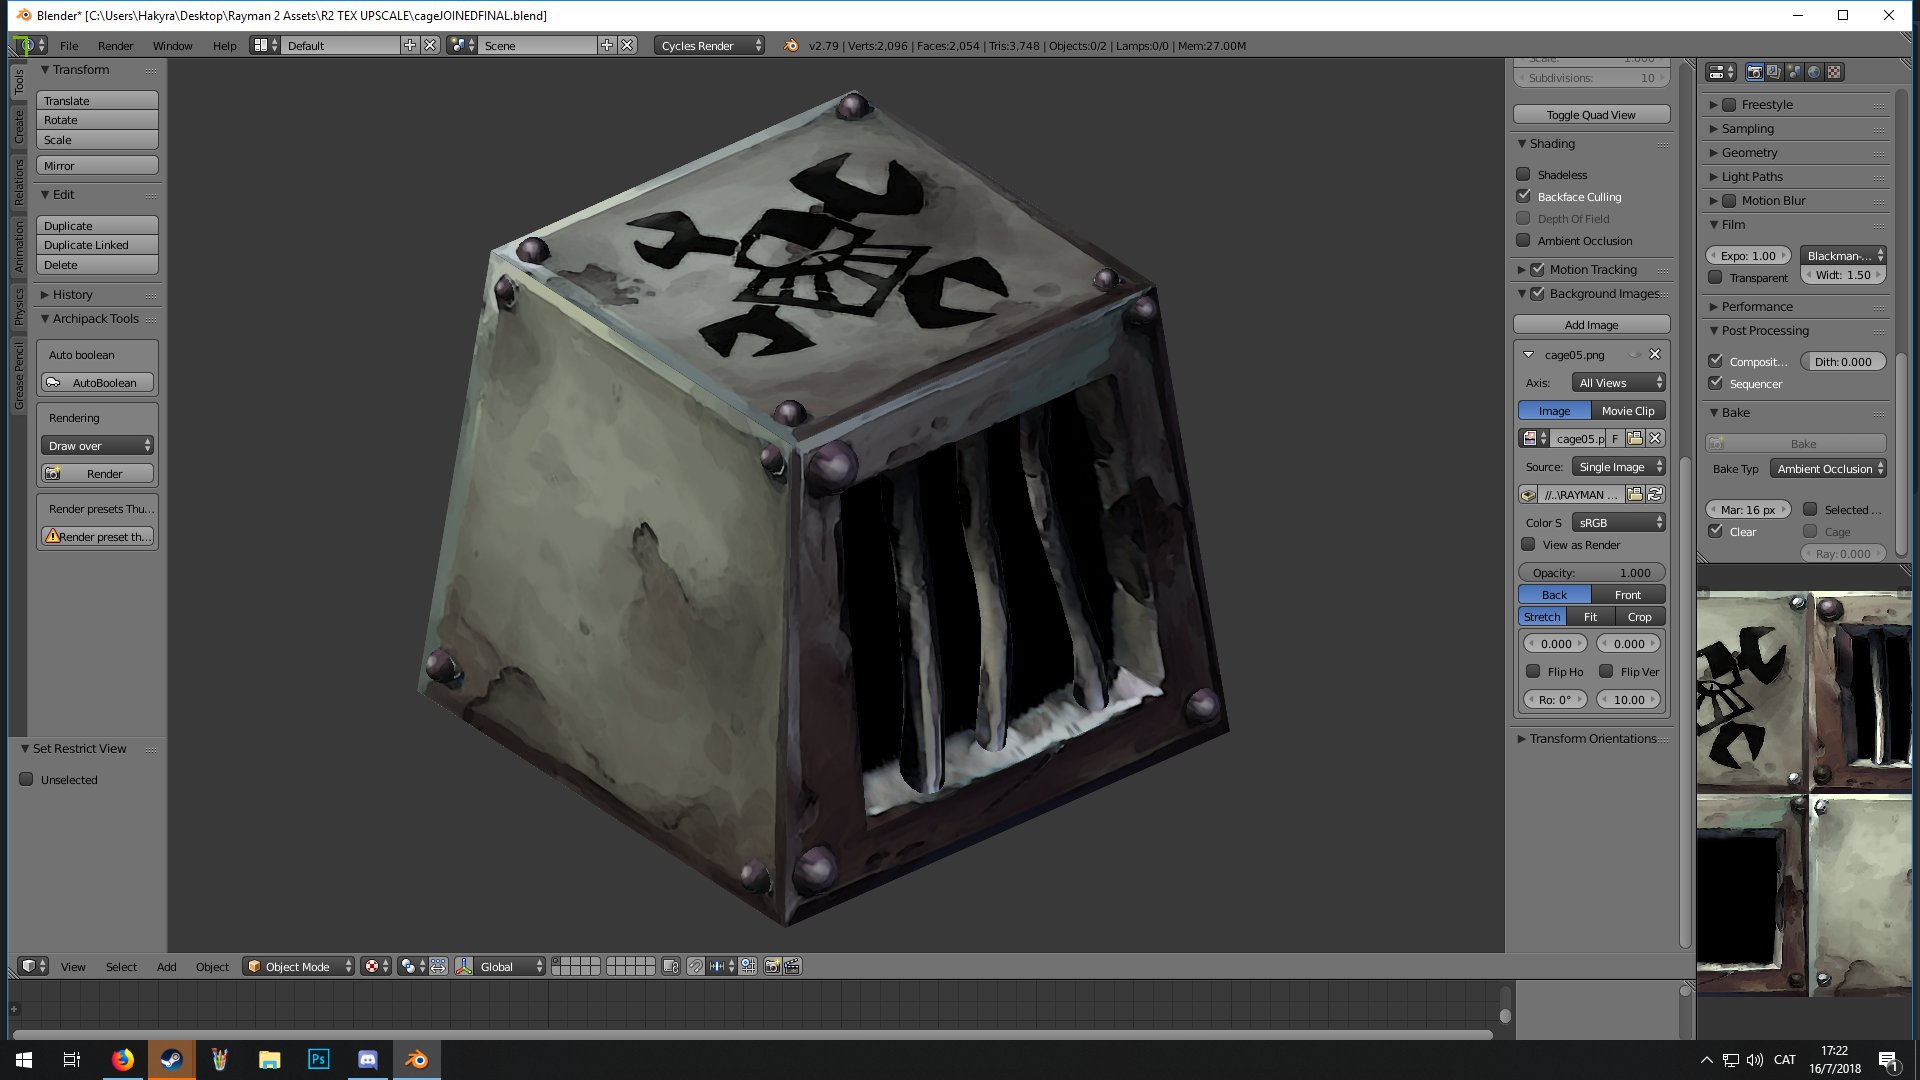Viewport: 1920px width, 1080px height.
Task: Open Discord from the taskbar
Action: click(368, 1060)
